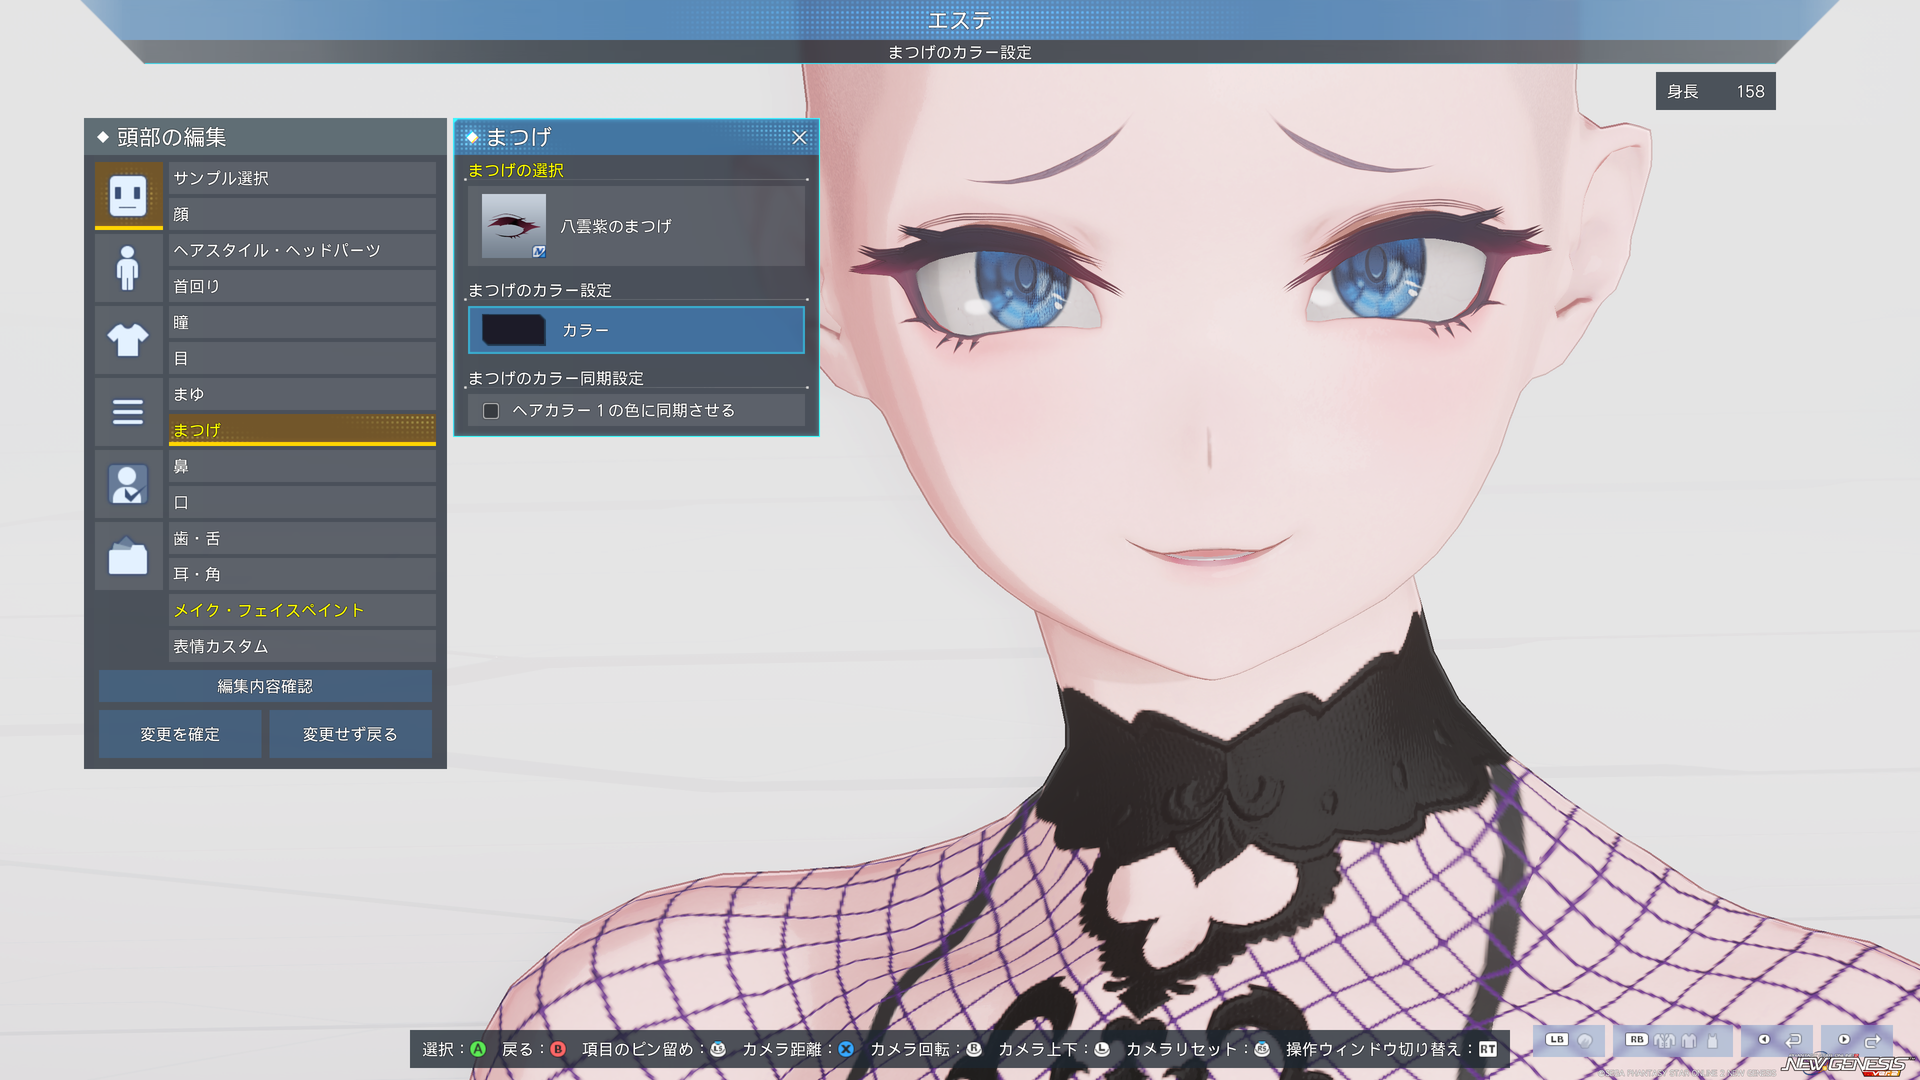Select the head editing face icon tab
Screen dimensions: 1920x1080
(x=128, y=195)
